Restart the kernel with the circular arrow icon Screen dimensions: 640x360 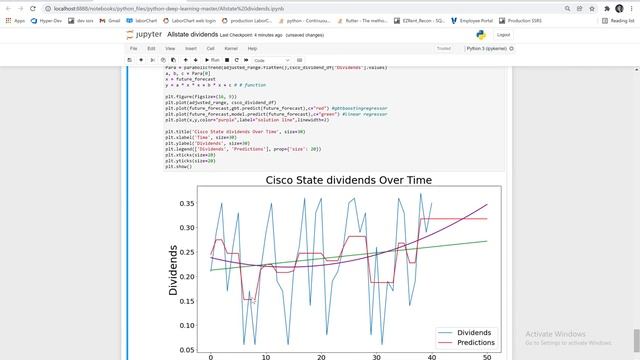(x=236, y=60)
